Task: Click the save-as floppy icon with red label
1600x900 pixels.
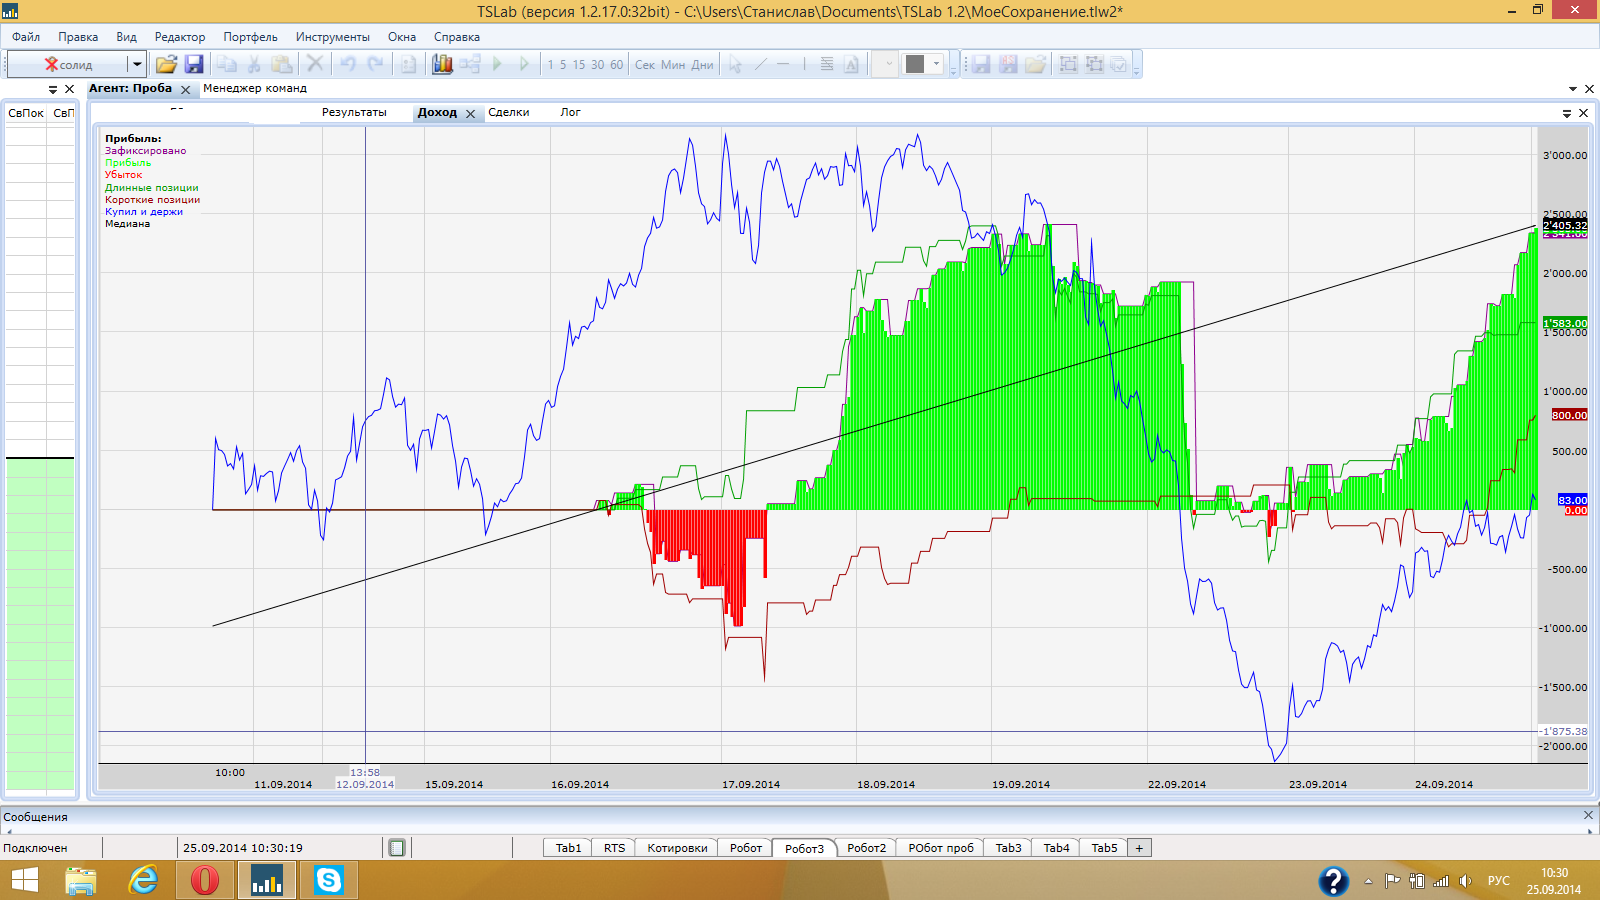Action: point(1008,64)
